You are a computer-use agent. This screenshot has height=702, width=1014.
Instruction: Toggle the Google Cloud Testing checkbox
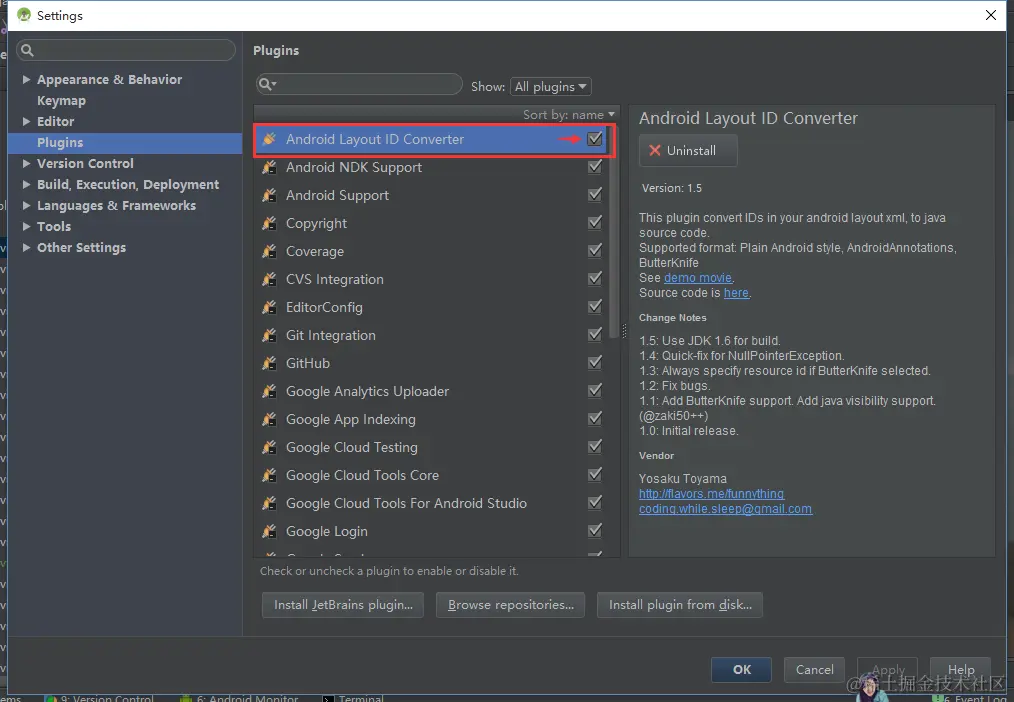pyautogui.click(x=595, y=446)
